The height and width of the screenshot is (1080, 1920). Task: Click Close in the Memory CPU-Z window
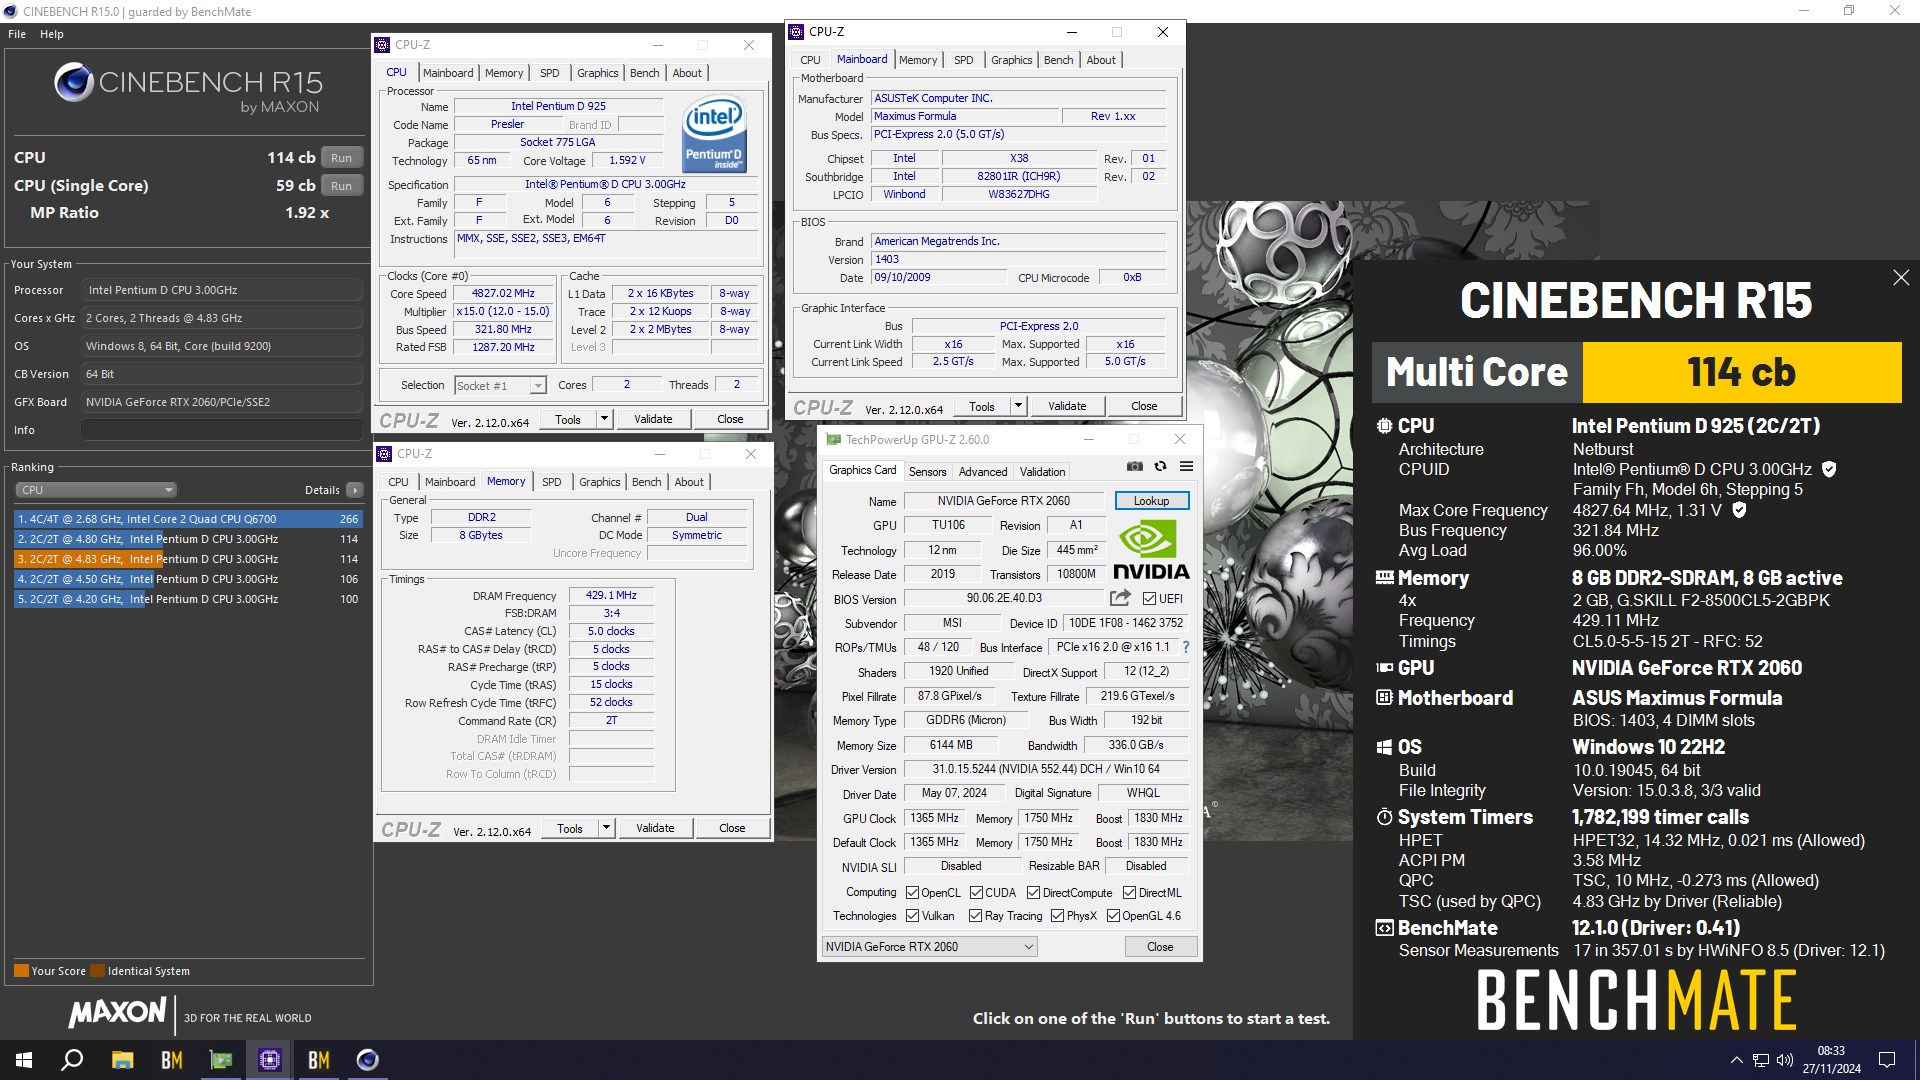[x=732, y=828]
